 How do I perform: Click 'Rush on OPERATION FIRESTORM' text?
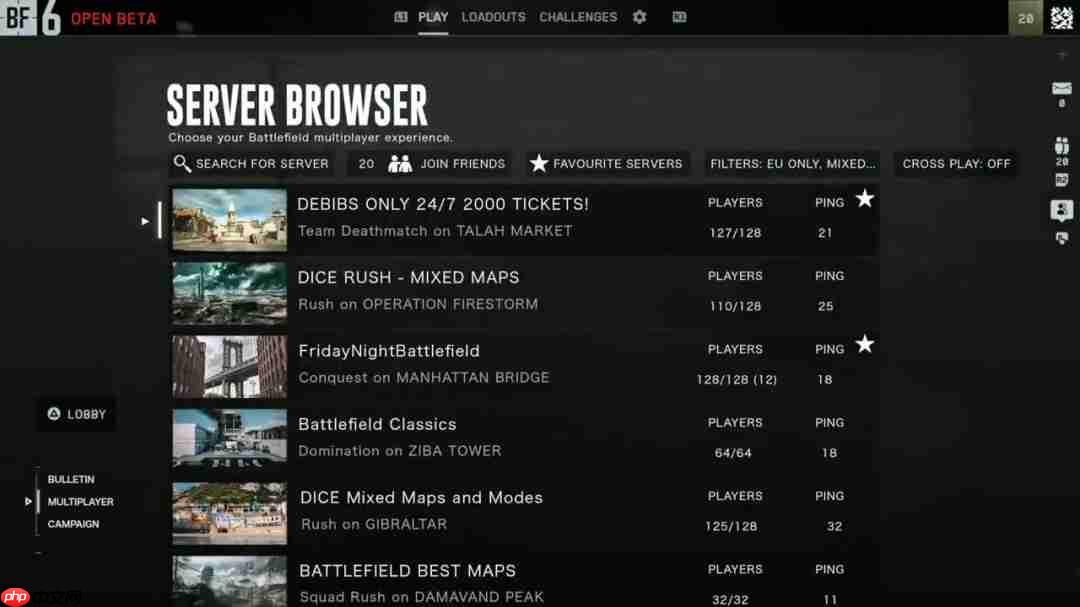(417, 304)
